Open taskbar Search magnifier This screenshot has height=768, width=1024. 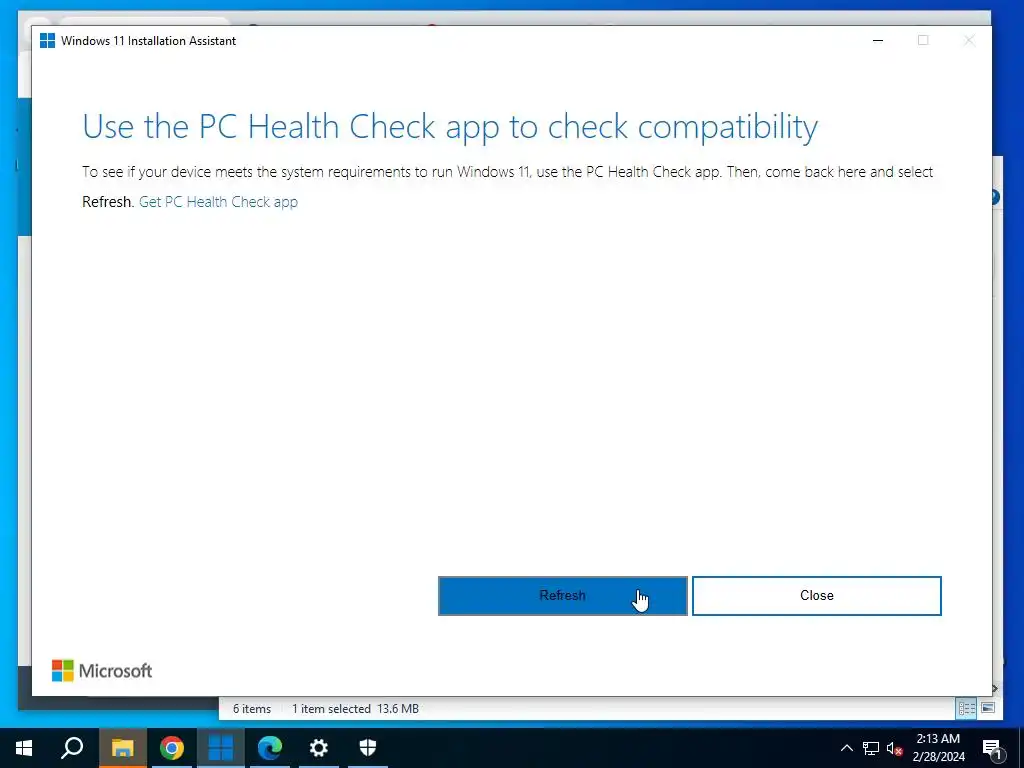(x=72, y=748)
